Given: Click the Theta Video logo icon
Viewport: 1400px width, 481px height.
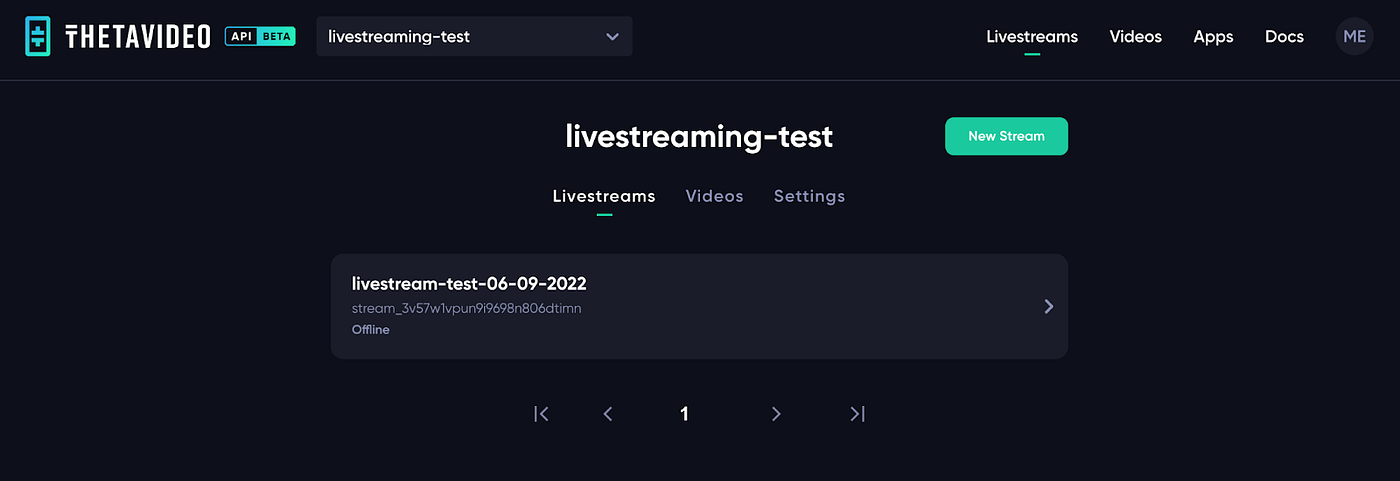Looking at the screenshot, I should point(38,36).
